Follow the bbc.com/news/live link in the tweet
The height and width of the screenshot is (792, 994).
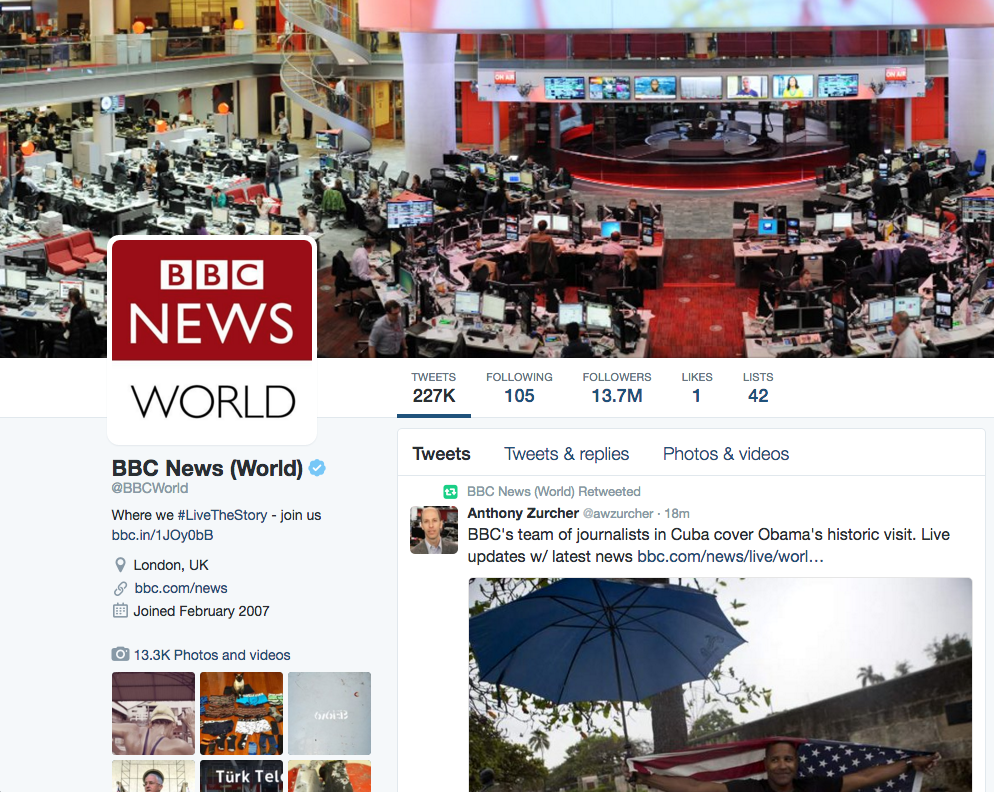tap(730, 556)
